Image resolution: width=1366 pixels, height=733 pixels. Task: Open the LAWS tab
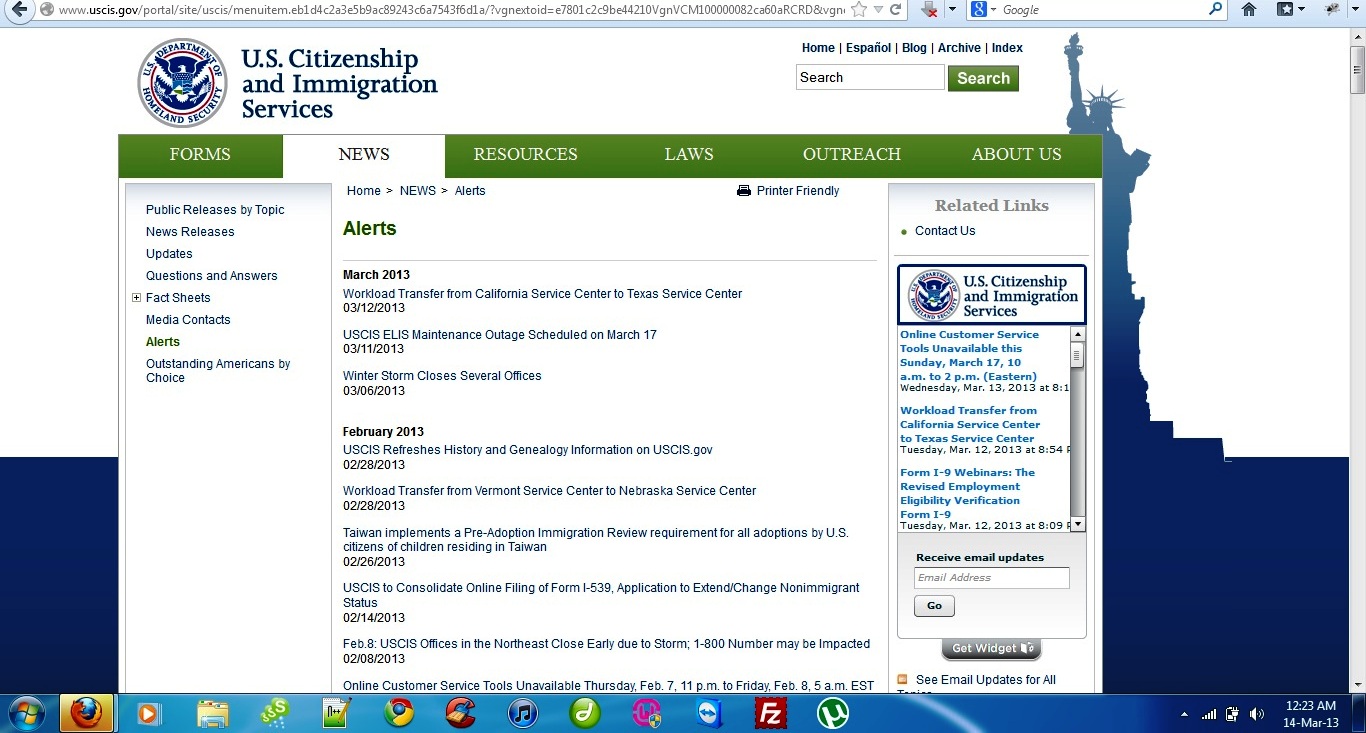[689, 155]
